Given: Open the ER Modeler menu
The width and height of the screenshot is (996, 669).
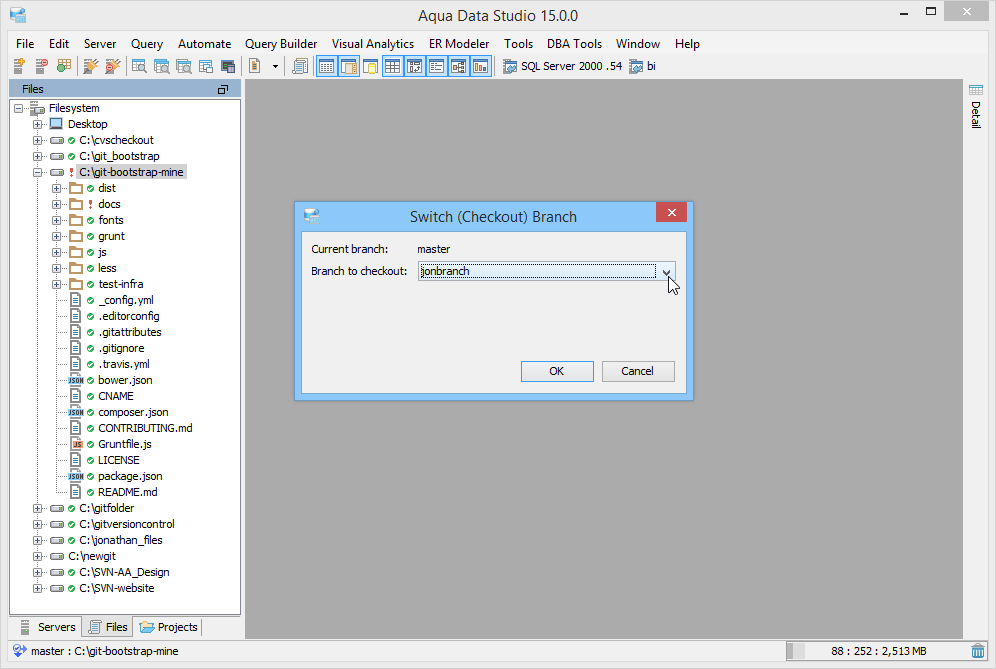Looking at the screenshot, I should pyautogui.click(x=459, y=44).
